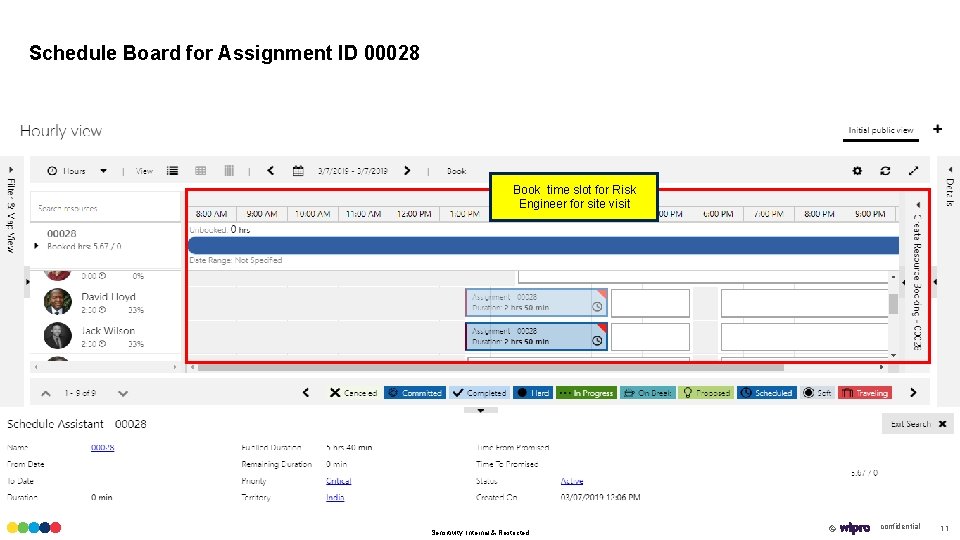The image size is (960, 540).
Task: Click the 8:00 PM time column header
Action: (819, 214)
